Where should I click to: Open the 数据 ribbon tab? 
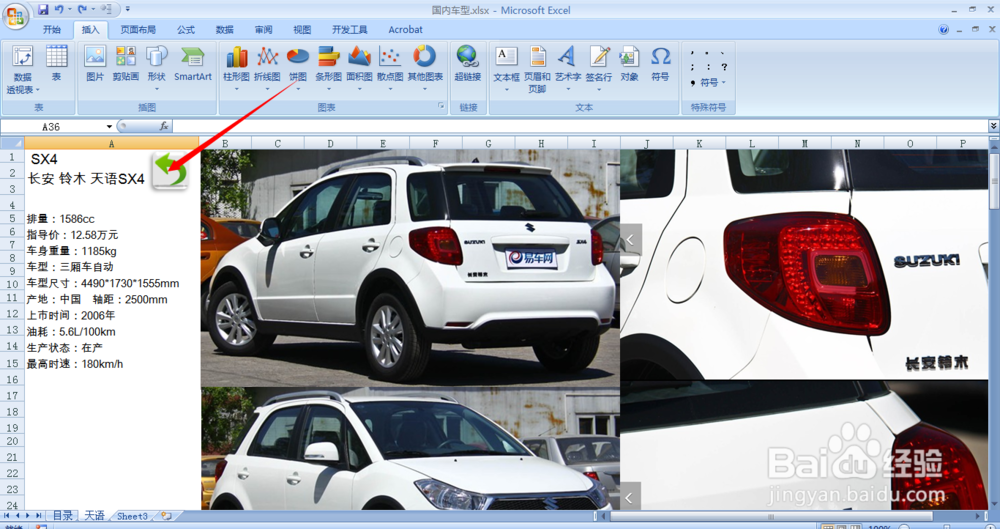[x=224, y=29]
